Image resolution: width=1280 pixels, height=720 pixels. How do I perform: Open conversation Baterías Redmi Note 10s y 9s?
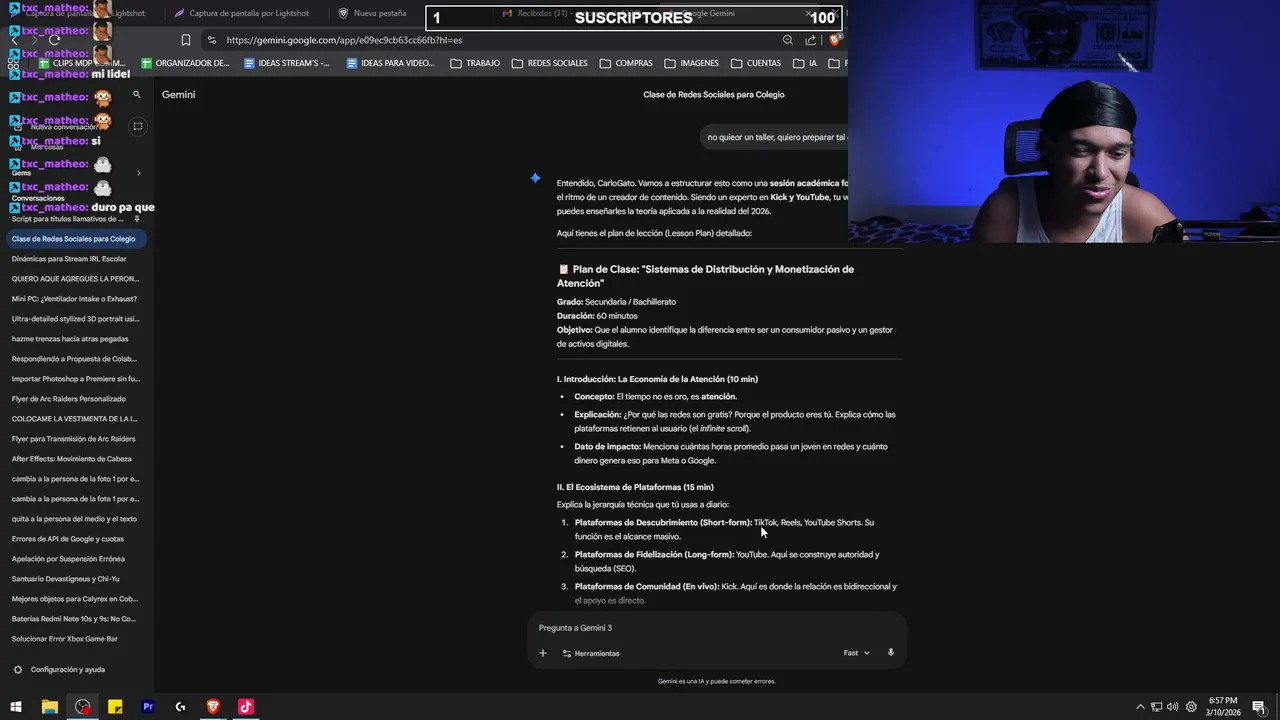pos(74,619)
